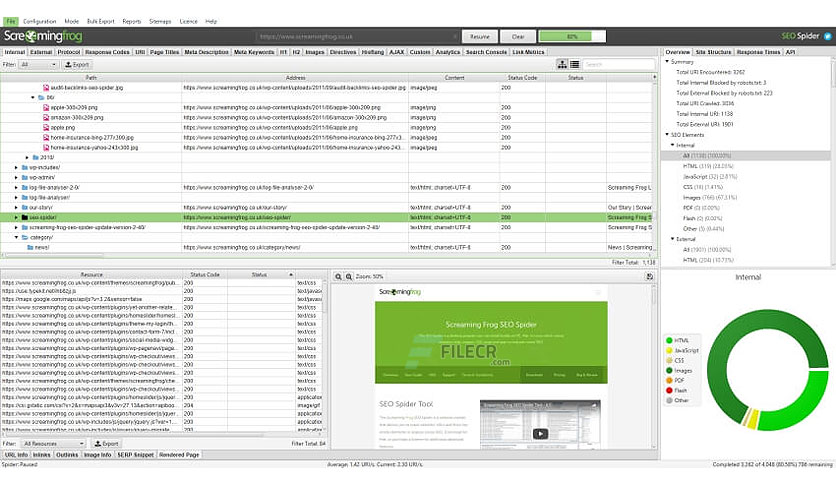
Task: Click image icon of apple-300x209.png
Action: pyautogui.click(x=46, y=107)
